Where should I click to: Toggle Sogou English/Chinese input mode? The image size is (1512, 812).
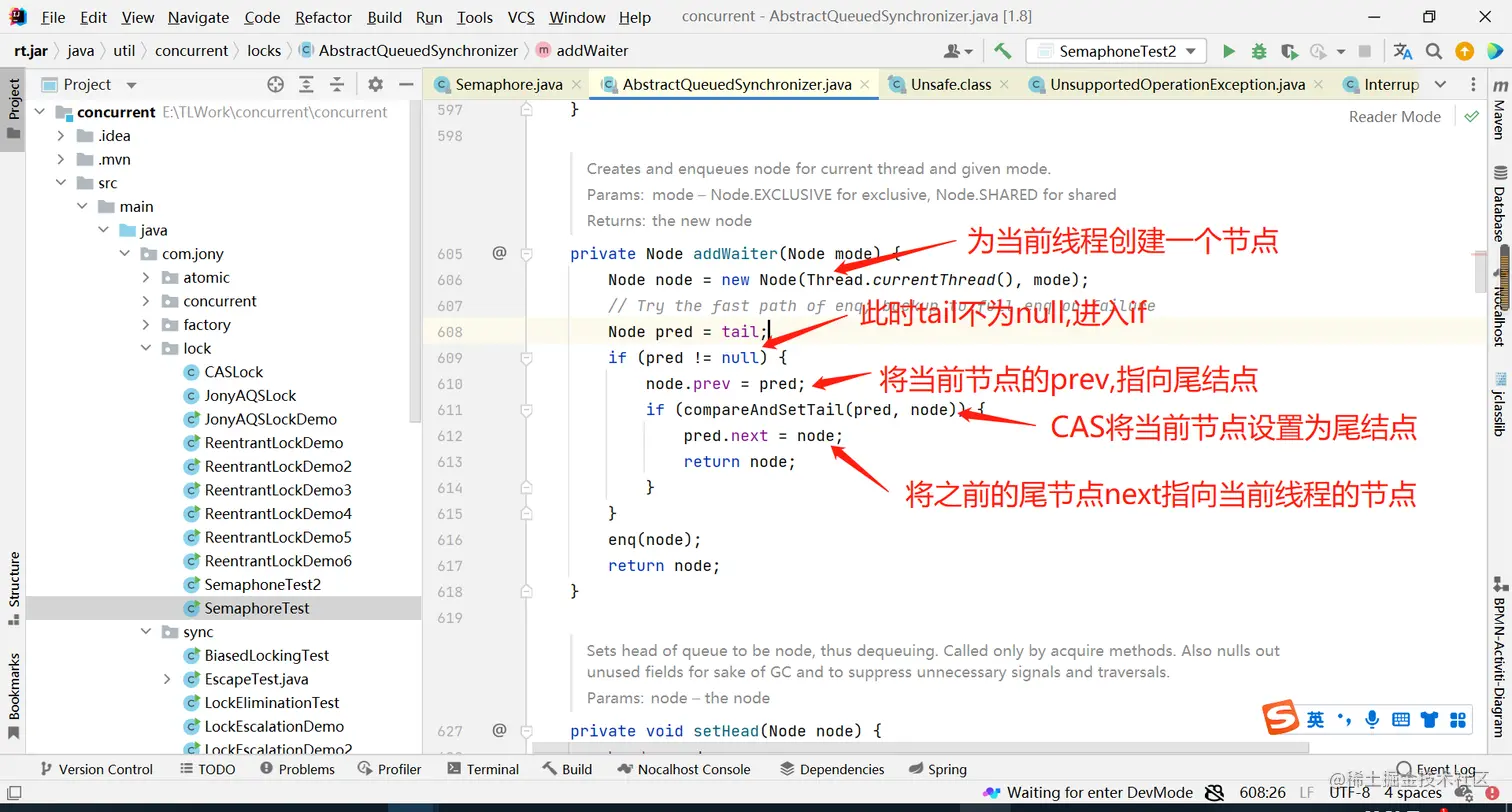click(1315, 719)
